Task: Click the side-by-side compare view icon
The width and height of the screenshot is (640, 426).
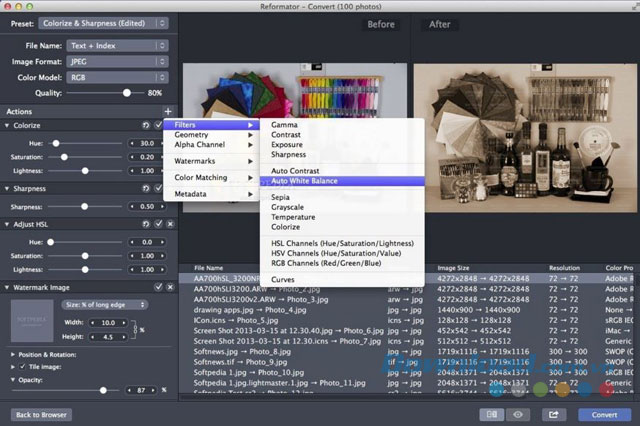Action: pyautogui.click(x=491, y=414)
